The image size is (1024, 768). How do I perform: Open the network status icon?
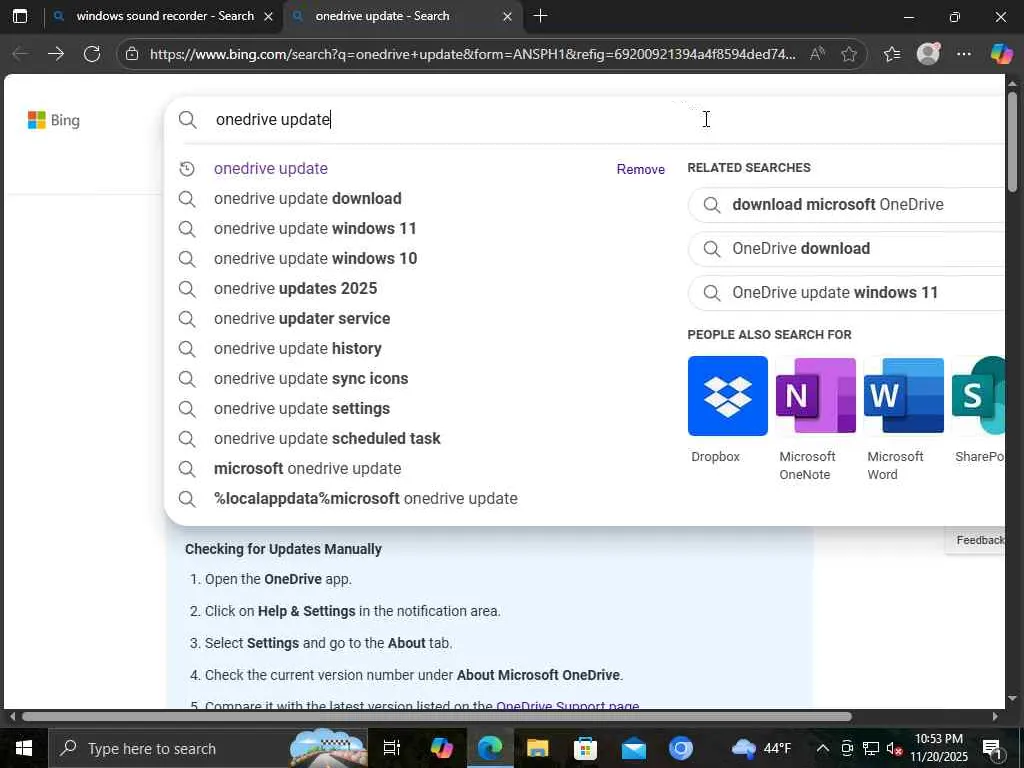(871, 748)
